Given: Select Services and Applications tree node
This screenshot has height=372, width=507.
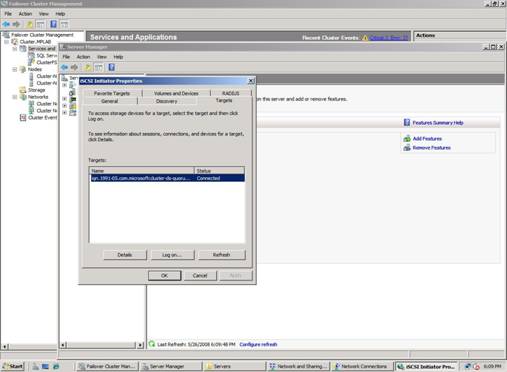Looking at the screenshot, I should (42, 49).
